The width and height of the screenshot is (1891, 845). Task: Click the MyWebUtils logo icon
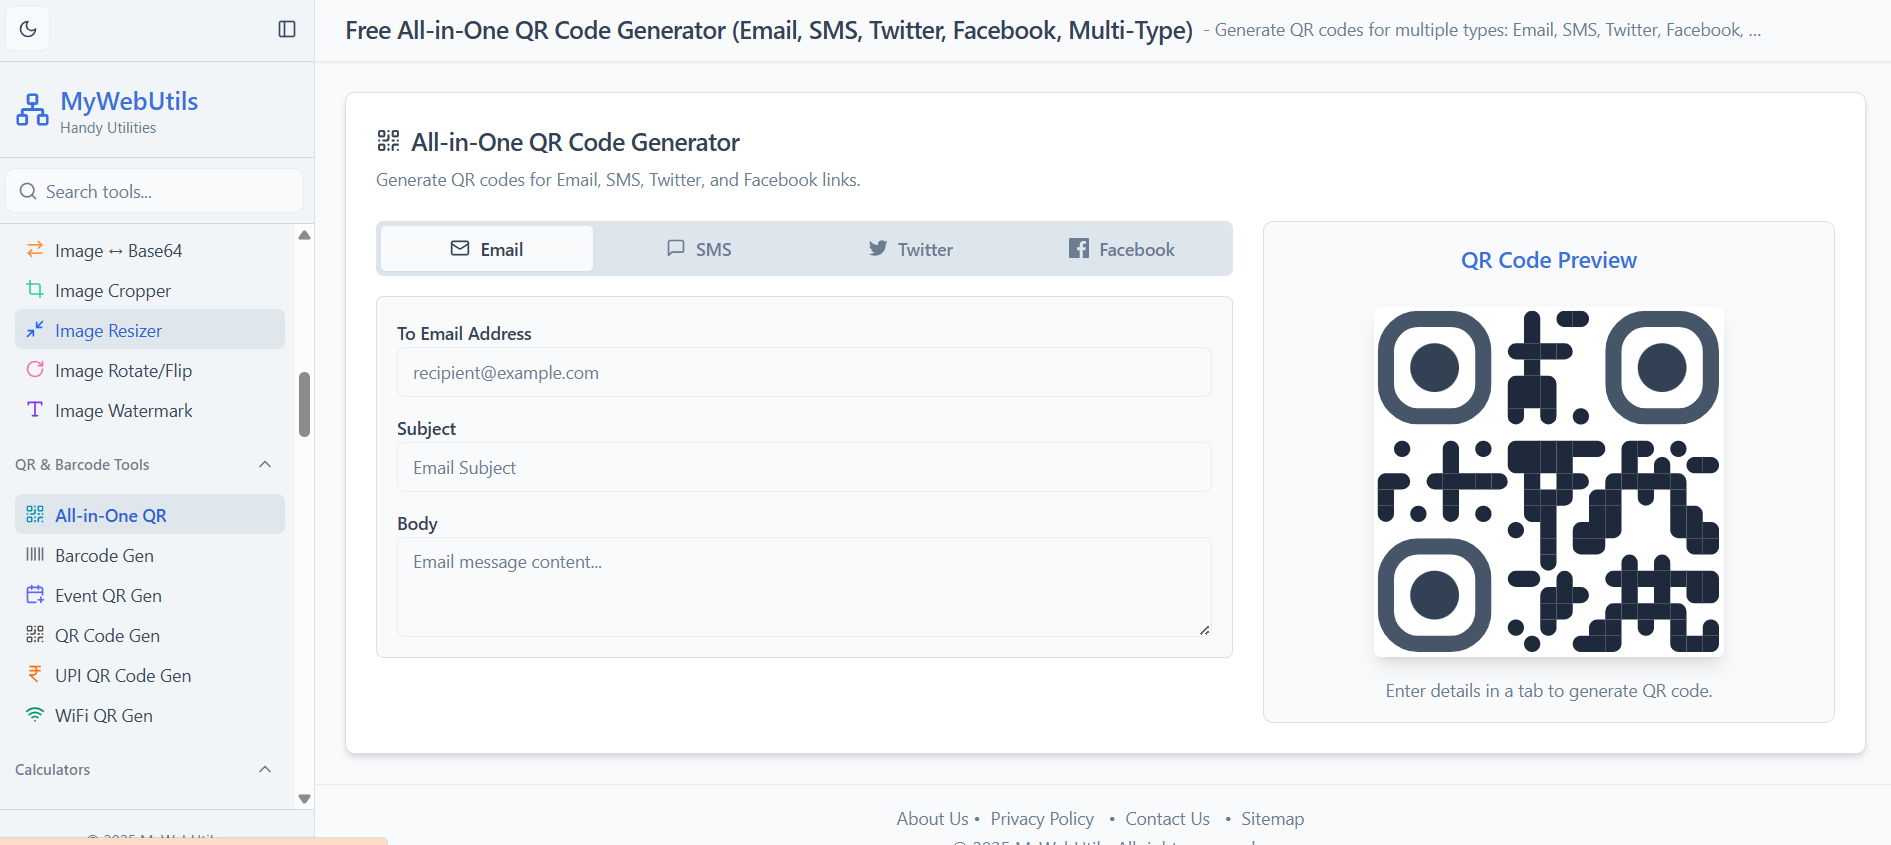coord(32,110)
